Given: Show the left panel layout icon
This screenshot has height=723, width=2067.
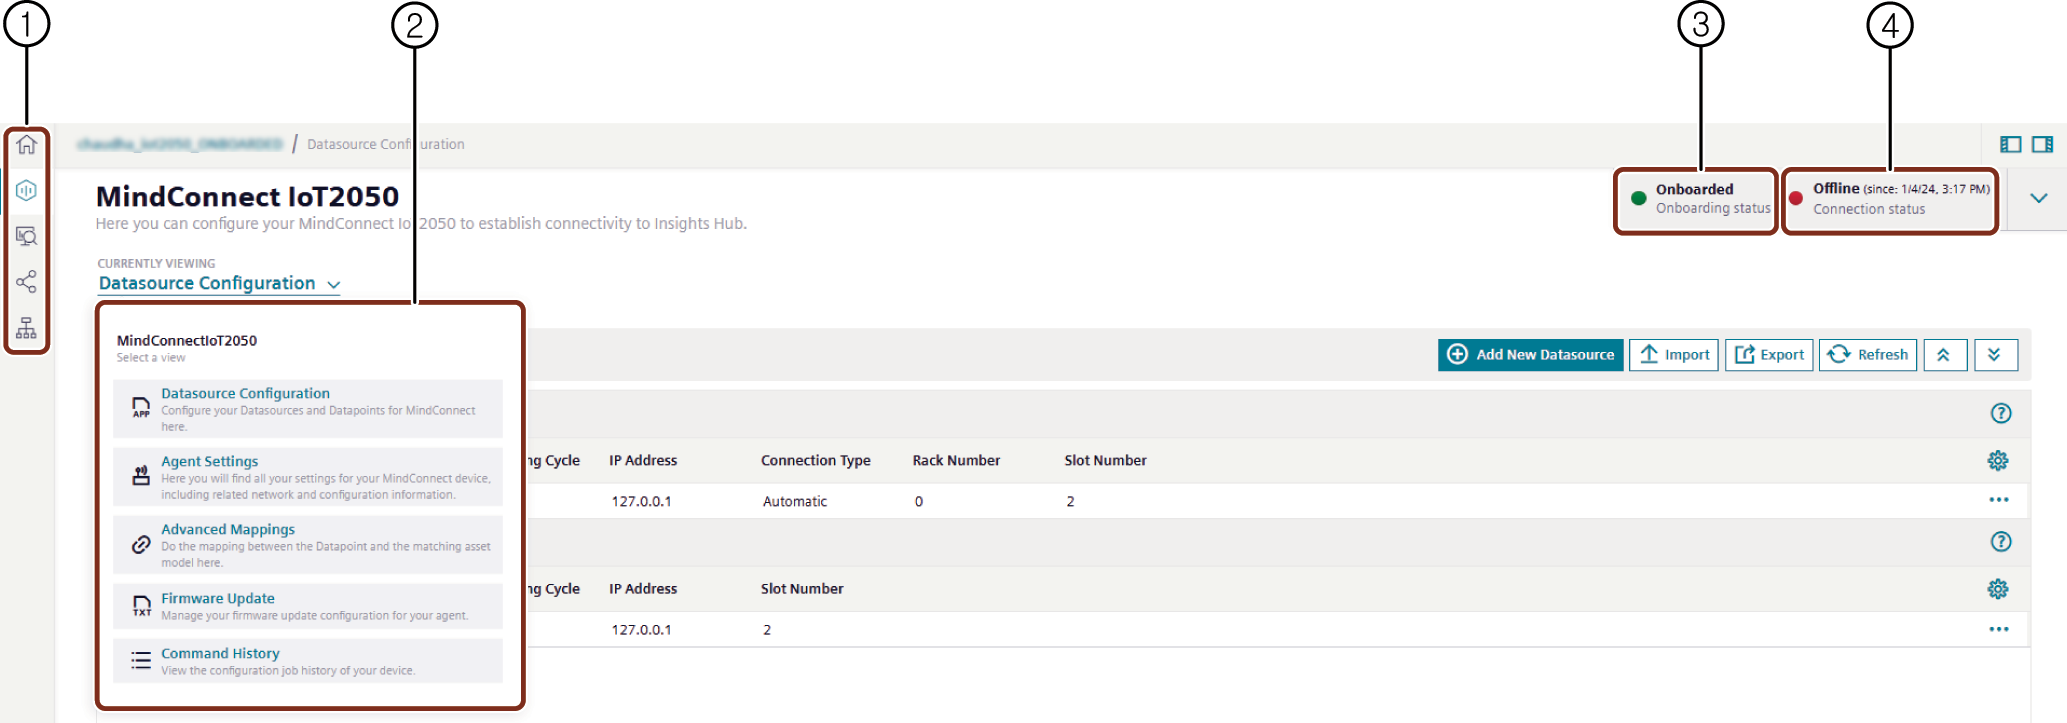Looking at the screenshot, I should click(x=2010, y=145).
